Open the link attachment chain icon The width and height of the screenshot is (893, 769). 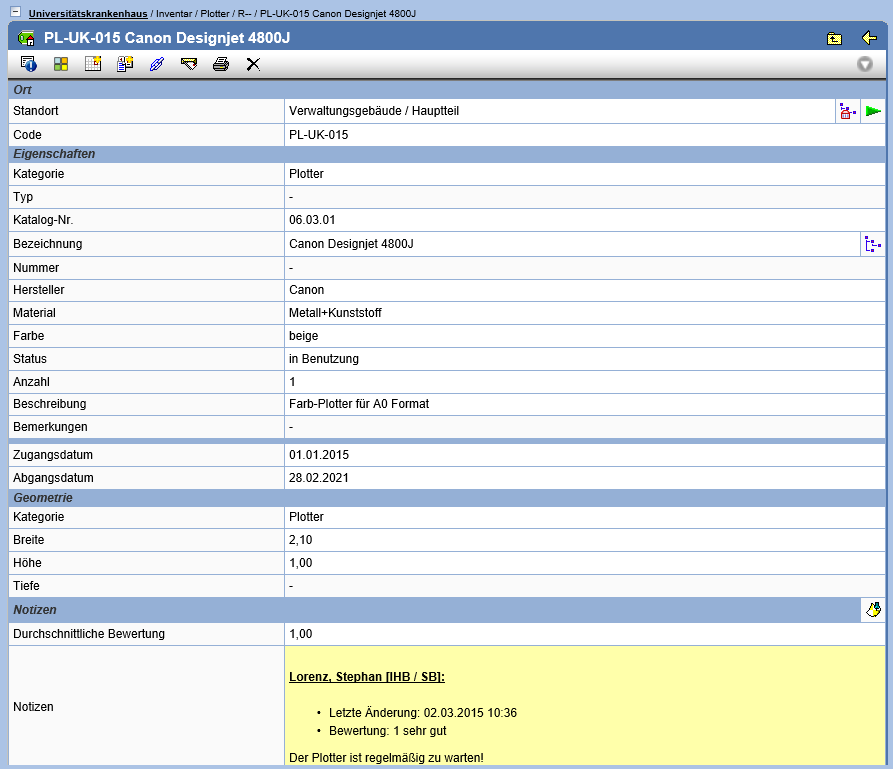[156, 64]
